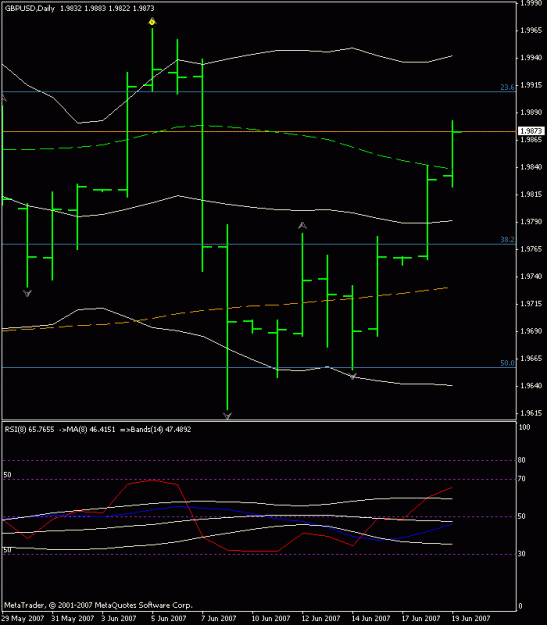Click the 3 Jun 2007 date label
Screen dimensions: 547x625
tap(119, 618)
